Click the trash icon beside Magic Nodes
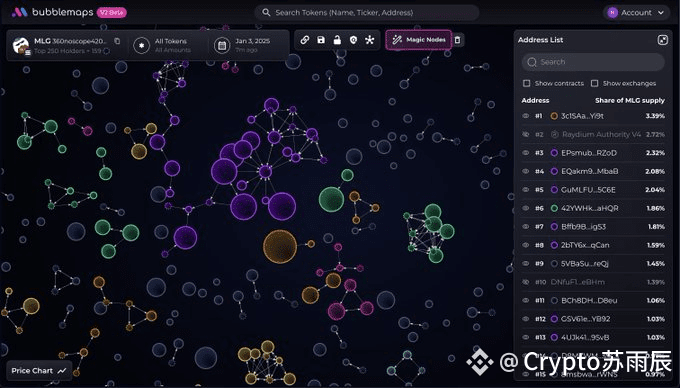Viewport: 680px width, 388px height. point(458,40)
